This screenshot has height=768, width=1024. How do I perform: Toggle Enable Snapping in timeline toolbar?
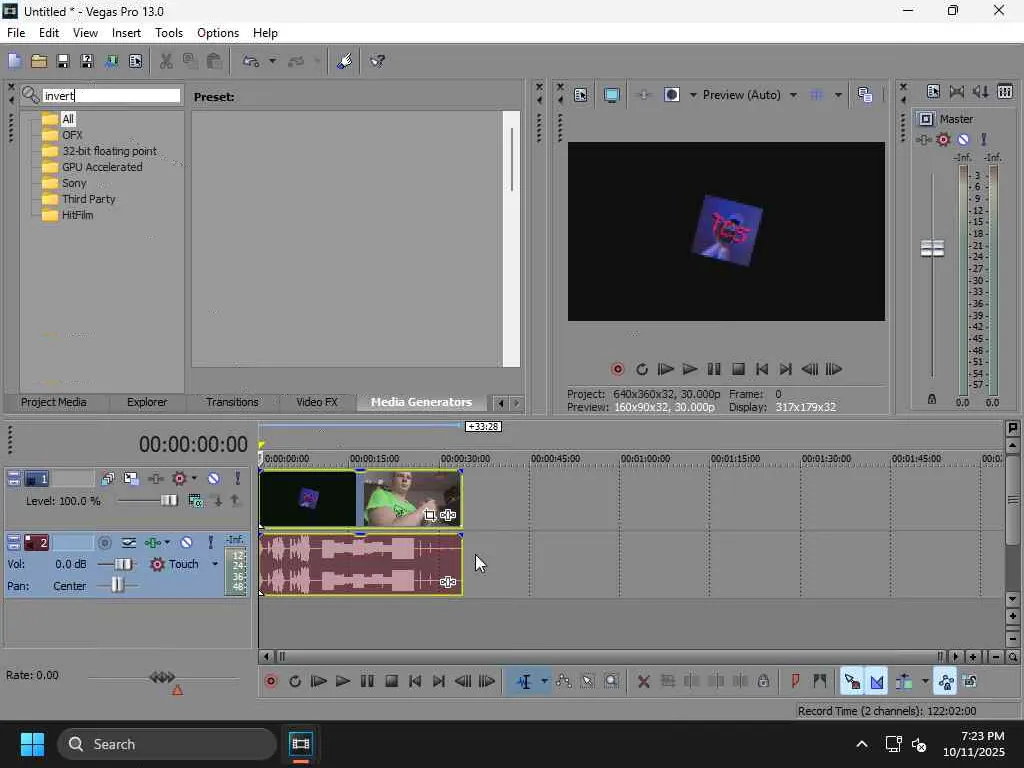click(852, 682)
